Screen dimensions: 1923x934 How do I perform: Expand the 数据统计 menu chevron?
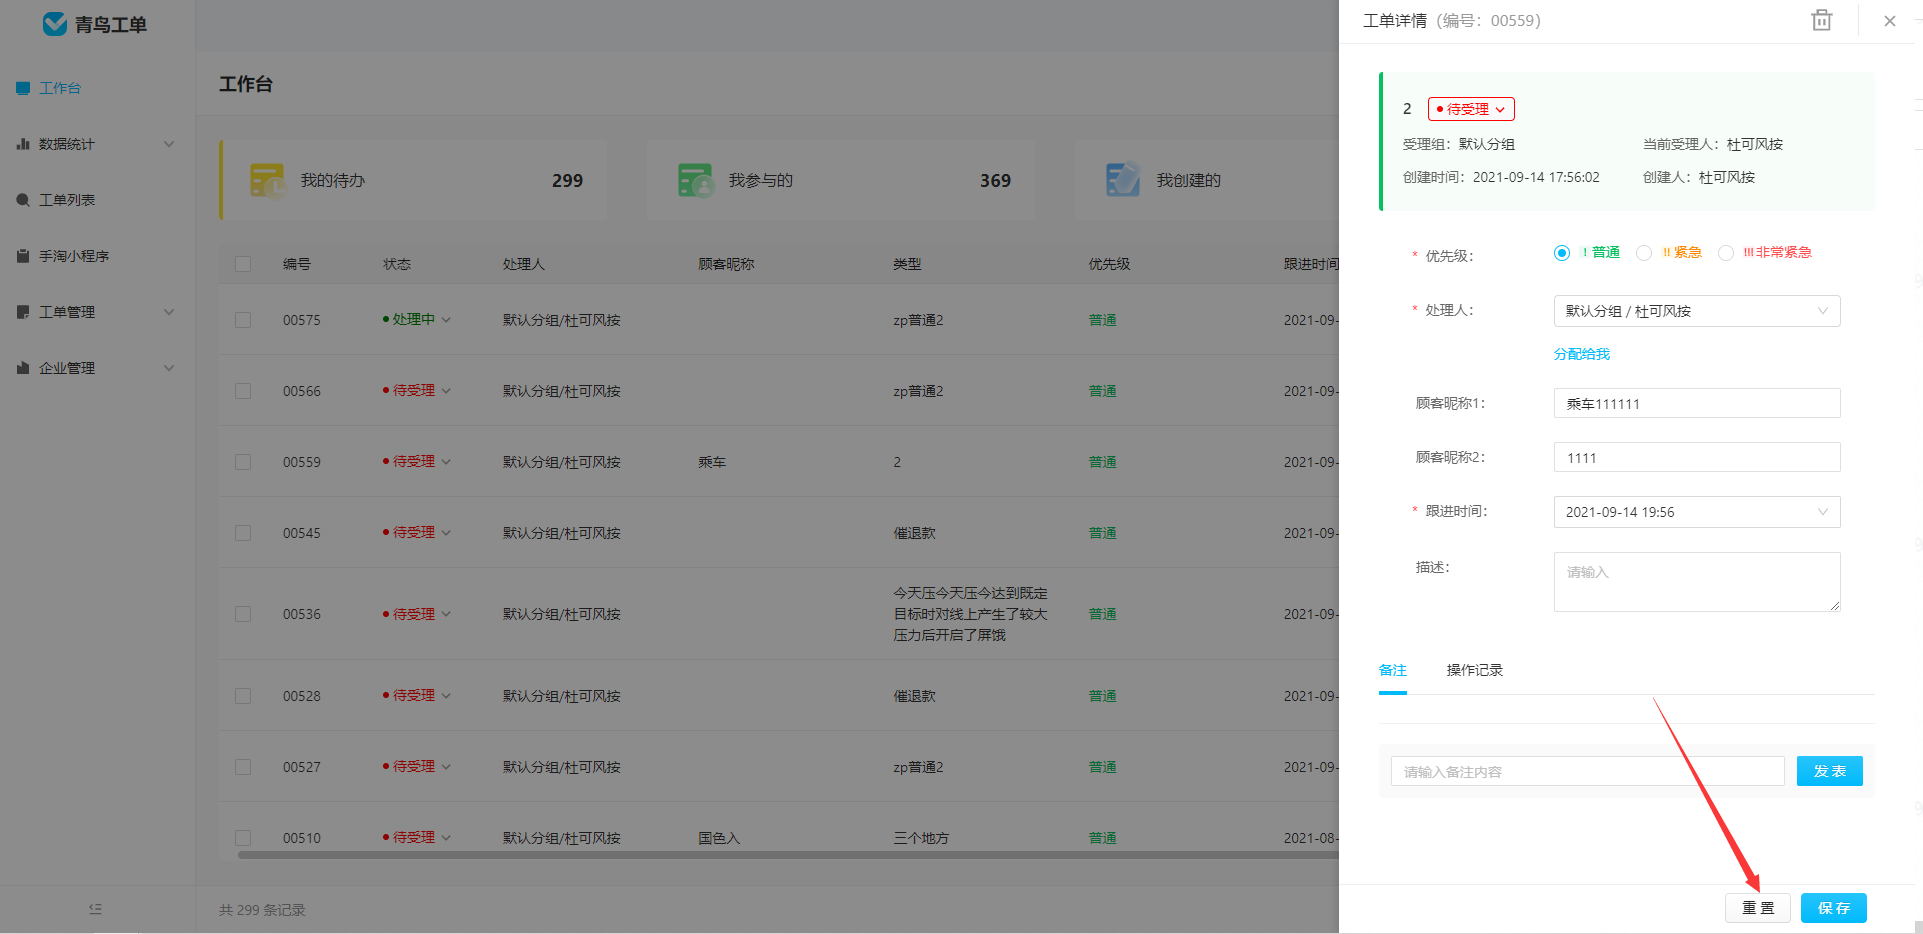tap(169, 144)
